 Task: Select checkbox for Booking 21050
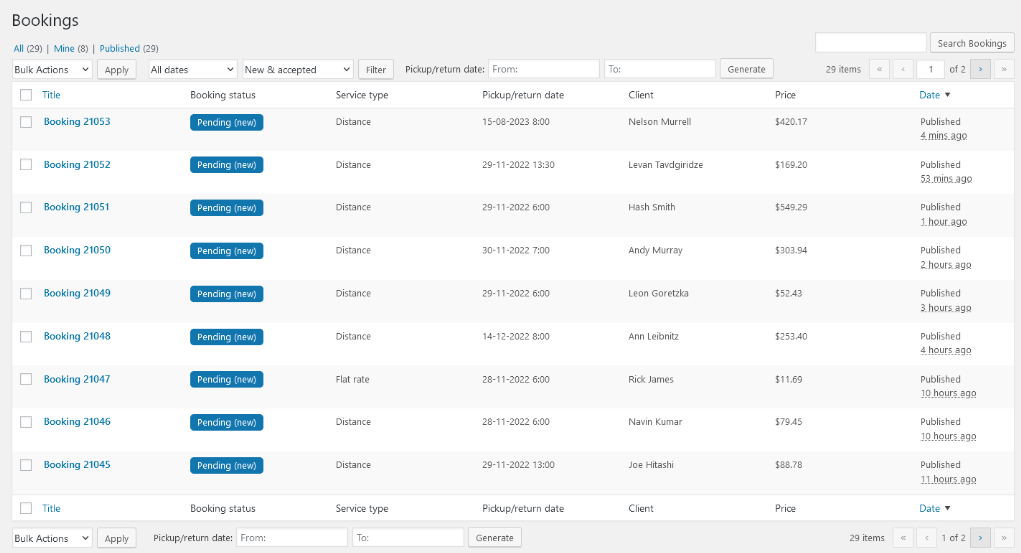click(x=26, y=250)
